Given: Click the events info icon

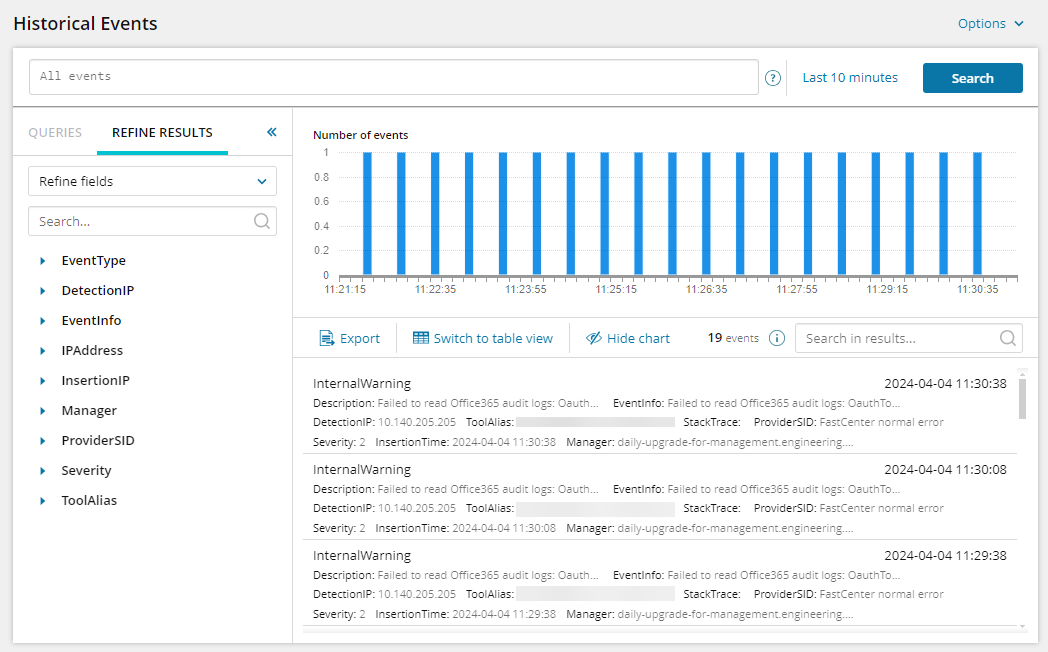Looking at the screenshot, I should tap(776, 338).
